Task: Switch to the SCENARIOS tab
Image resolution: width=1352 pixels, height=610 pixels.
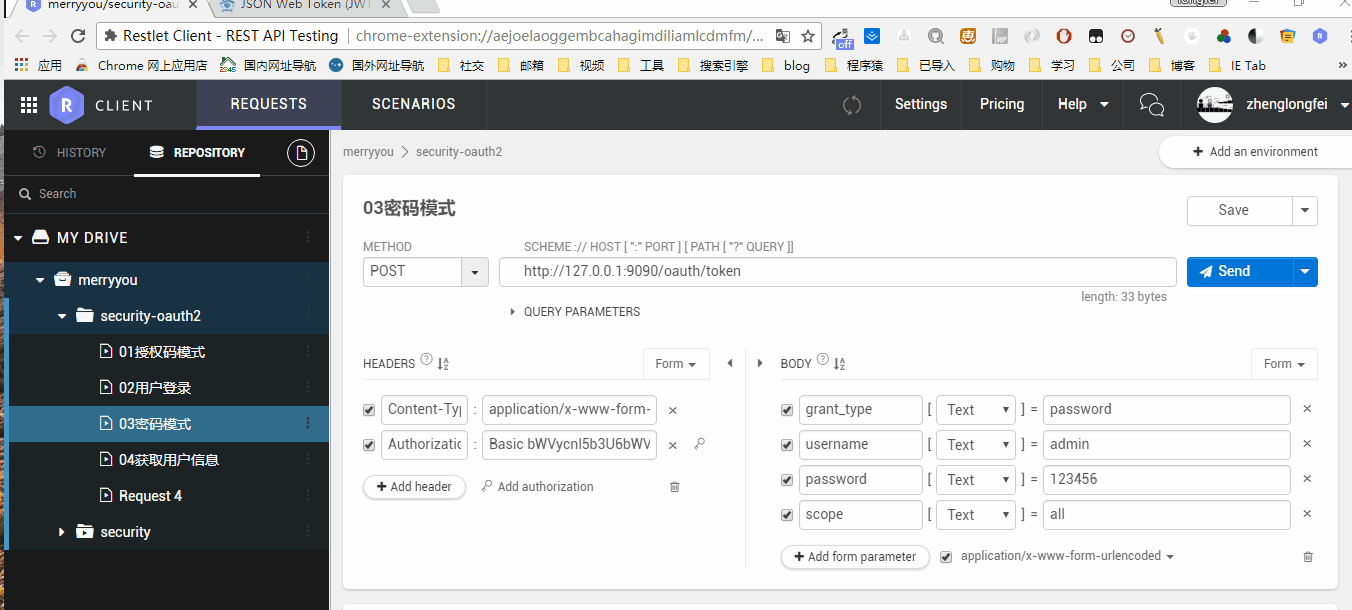Action: click(x=412, y=104)
